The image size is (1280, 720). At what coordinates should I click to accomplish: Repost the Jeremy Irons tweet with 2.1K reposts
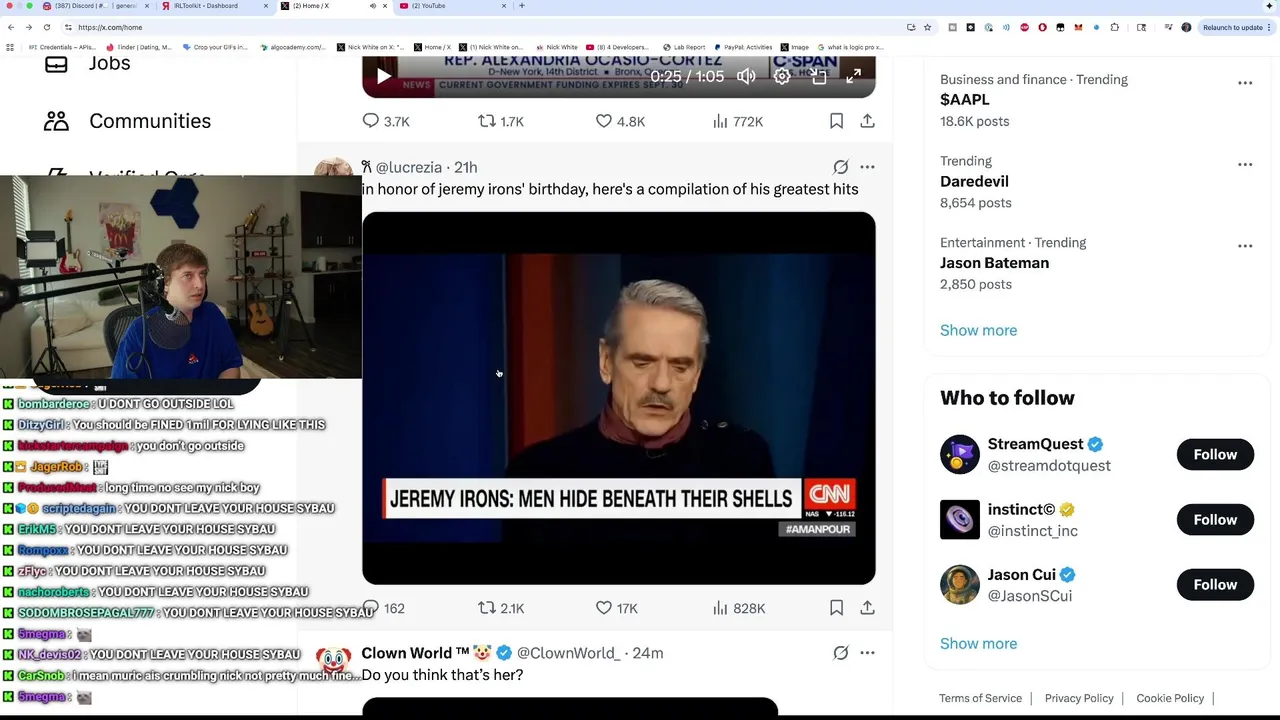point(501,608)
